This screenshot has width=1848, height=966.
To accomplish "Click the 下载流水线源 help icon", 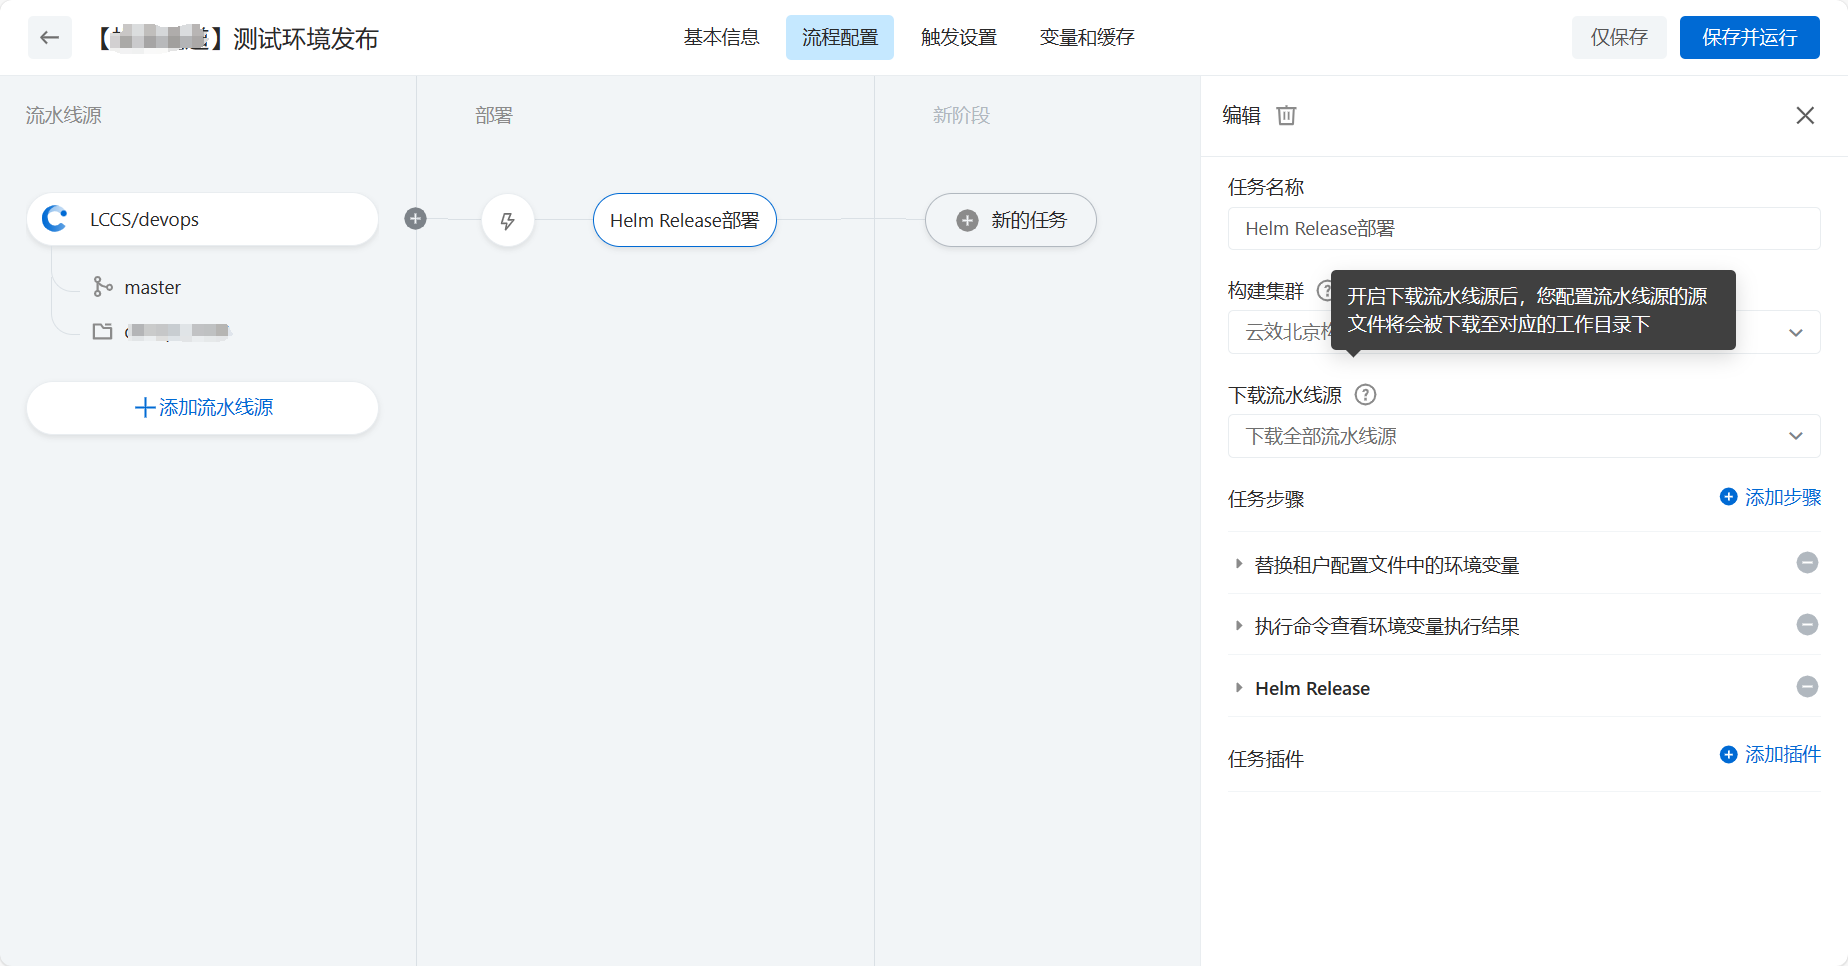I will click(x=1365, y=395).
